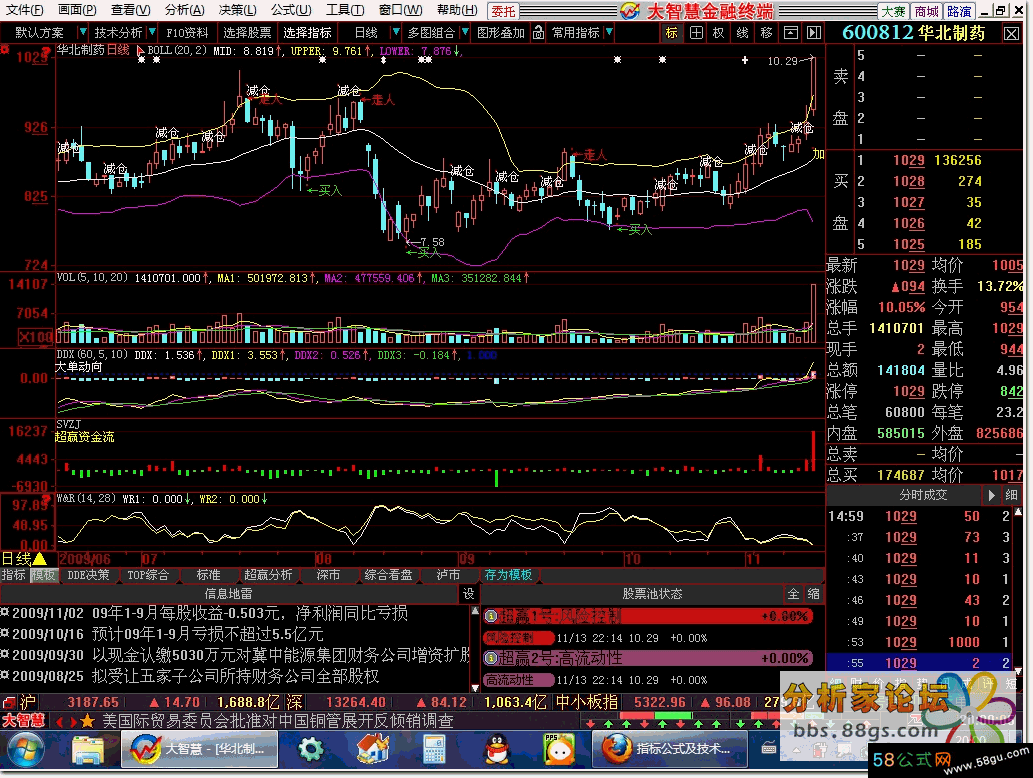This screenshot has width=1033, height=778.
Task: Click the 图形叠加 toolbar item
Action: [501, 32]
